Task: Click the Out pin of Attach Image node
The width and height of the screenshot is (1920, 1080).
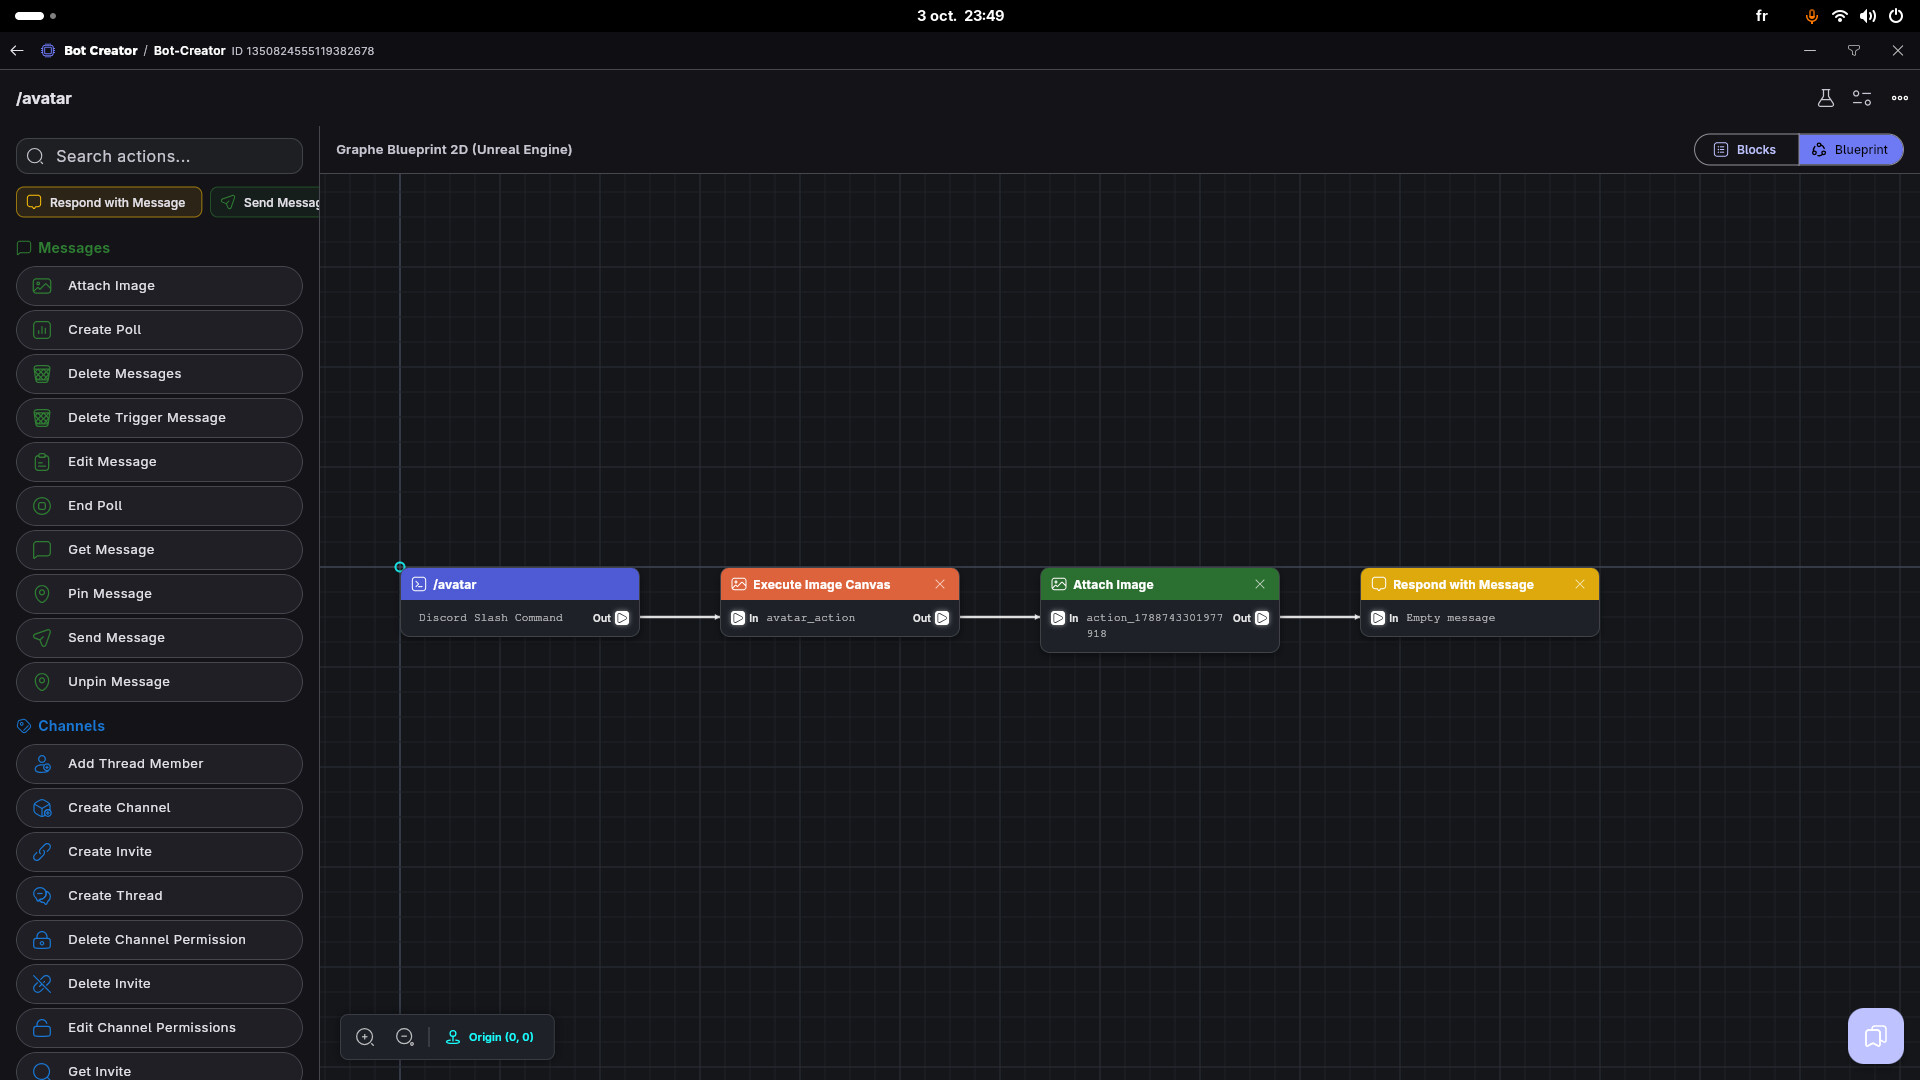Action: click(1262, 618)
